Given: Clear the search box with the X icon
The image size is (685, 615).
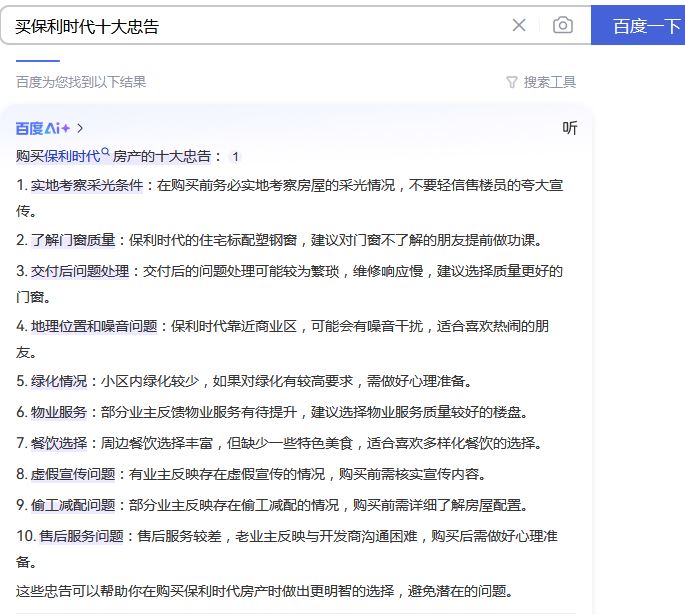Looking at the screenshot, I should [519, 25].
